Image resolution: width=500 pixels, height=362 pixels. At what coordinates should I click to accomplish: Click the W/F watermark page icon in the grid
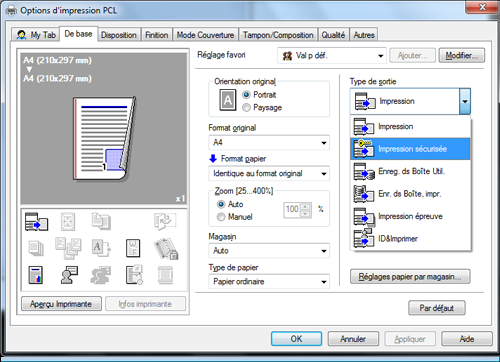[x=133, y=248]
